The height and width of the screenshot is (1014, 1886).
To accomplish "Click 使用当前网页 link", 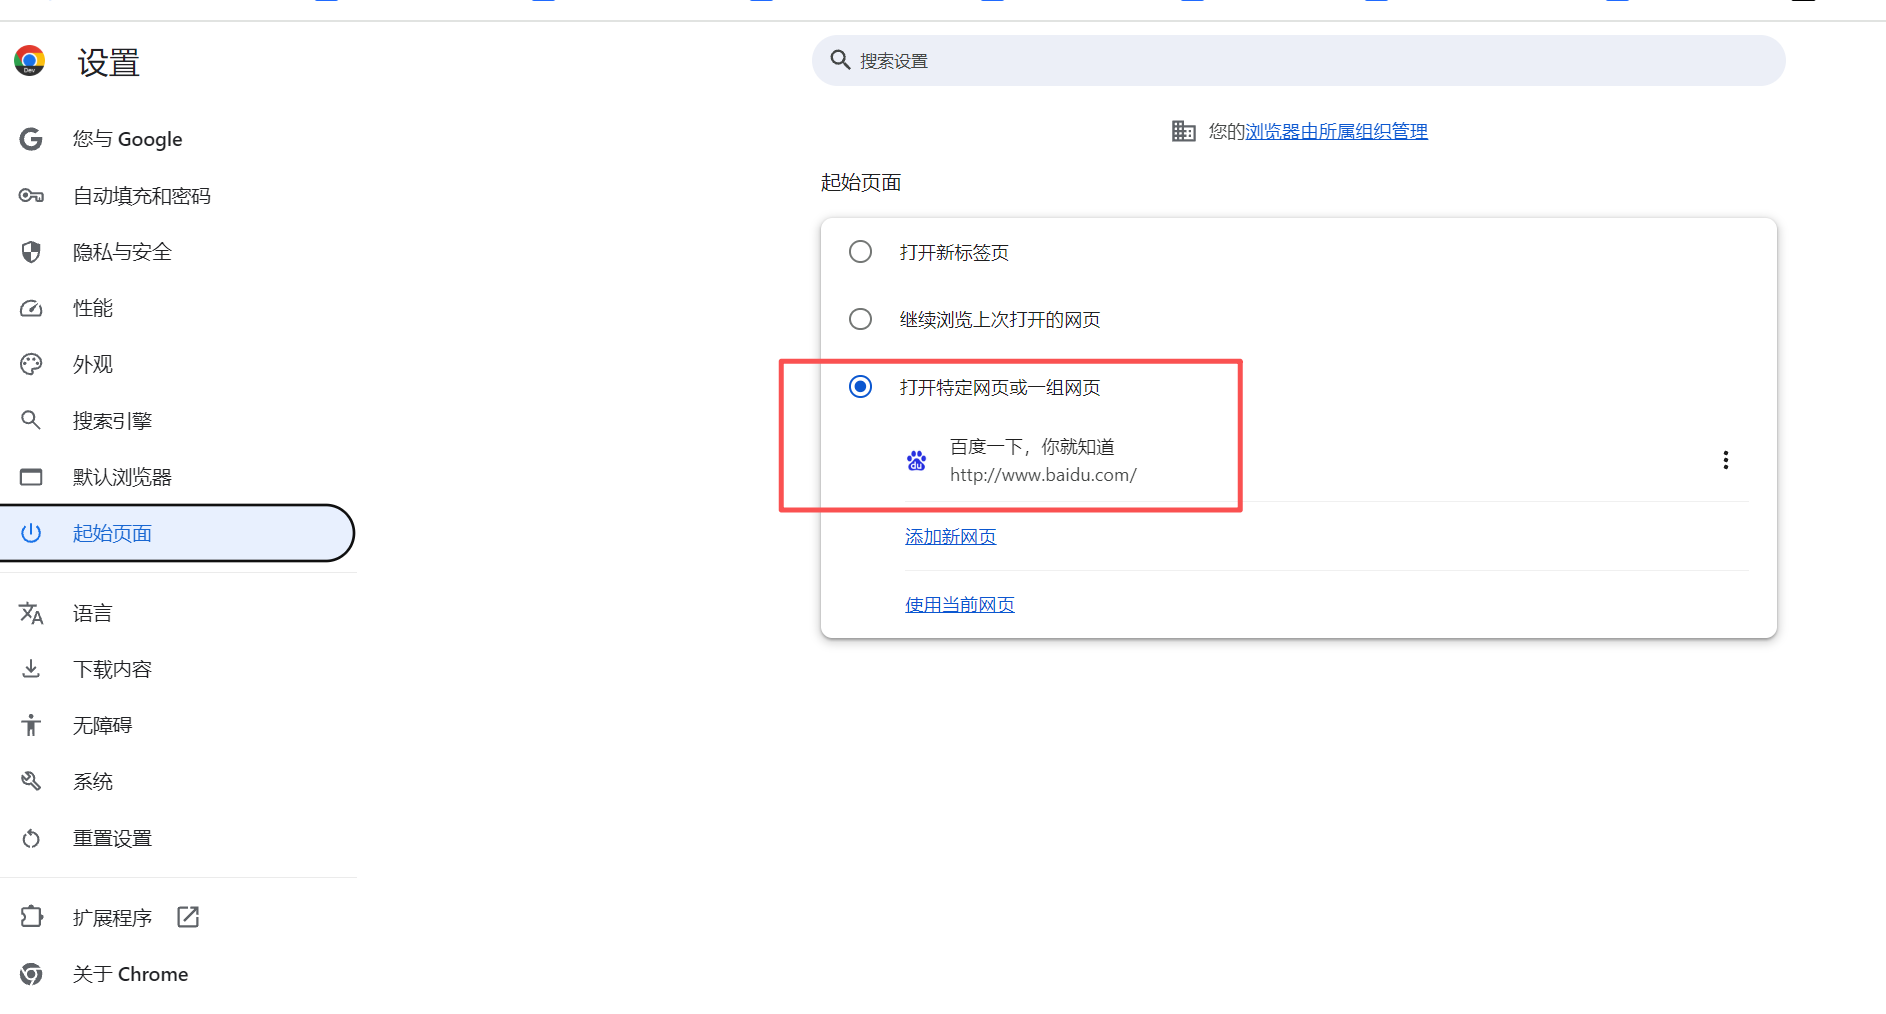I will pyautogui.click(x=959, y=605).
